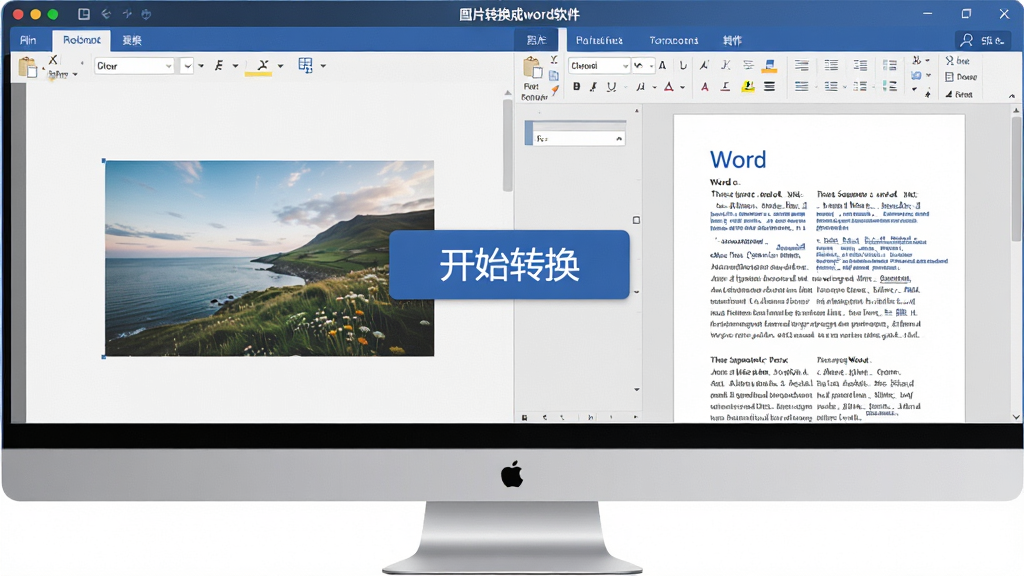The image size is (1024, 576).
Task: Open the dropdown arrow next to the table grid icon
Action: (323, 66)
